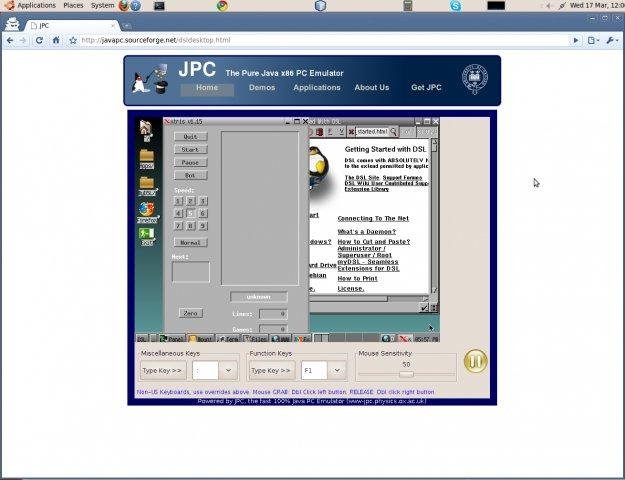Open the Applications section of JPC site
Viewport: 625px width, 480px height.
pyautogui.click(x=317, y=88)
